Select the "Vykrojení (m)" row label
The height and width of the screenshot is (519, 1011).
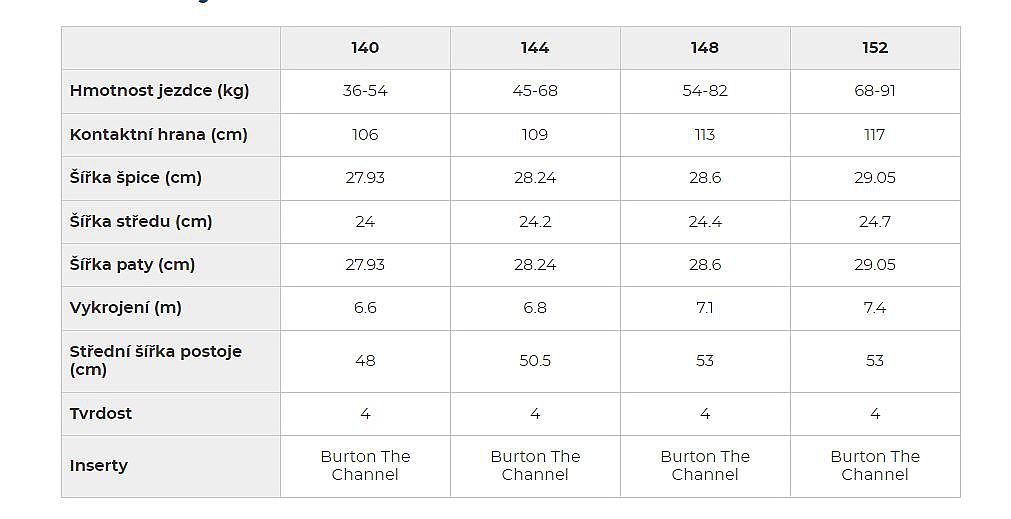[x=125, y=308]
